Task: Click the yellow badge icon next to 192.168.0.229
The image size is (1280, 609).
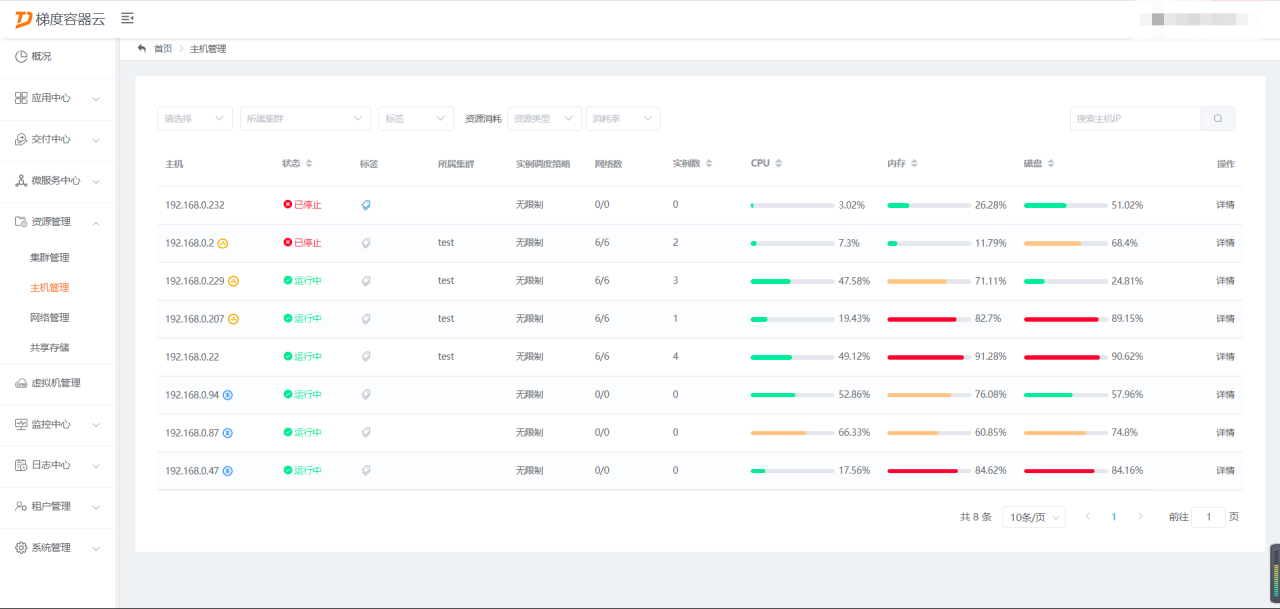Action: (x=233, y=281)
